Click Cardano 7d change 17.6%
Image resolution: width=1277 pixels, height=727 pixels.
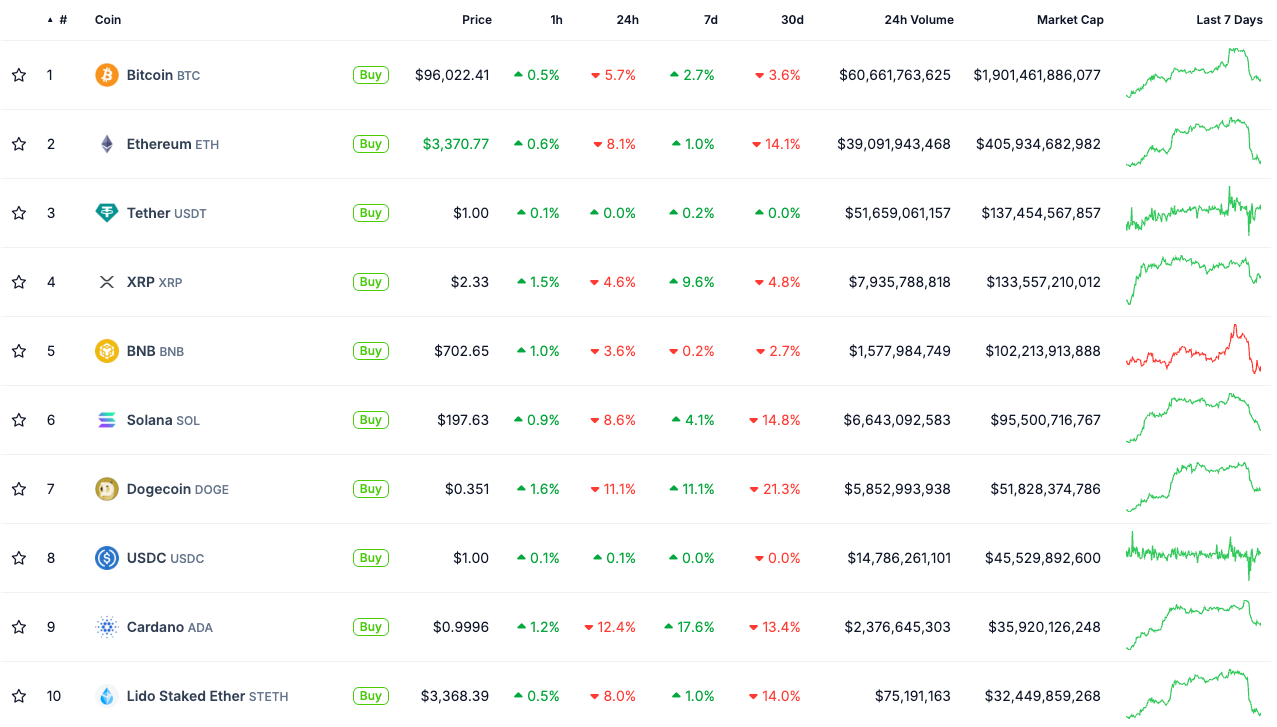pyautogui.click(x=690, y=627)
